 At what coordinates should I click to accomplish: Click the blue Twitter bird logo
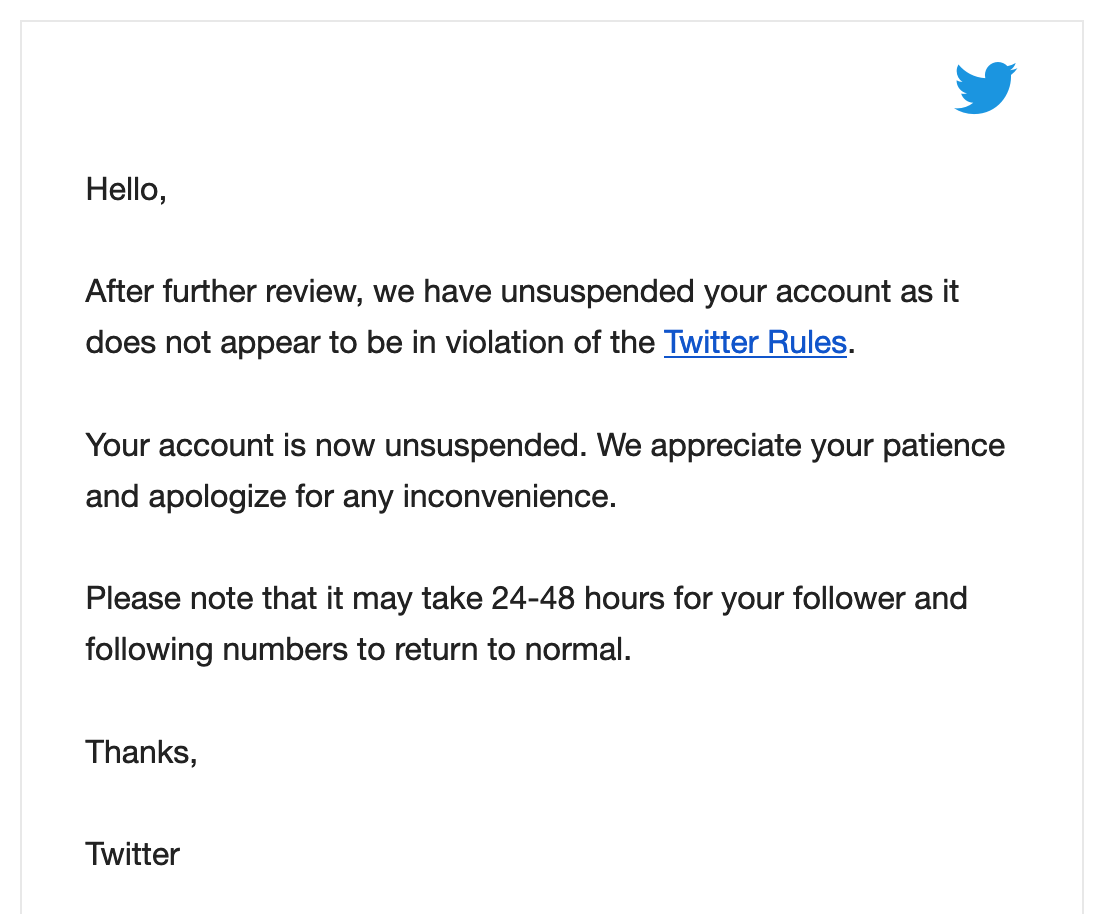985,88
